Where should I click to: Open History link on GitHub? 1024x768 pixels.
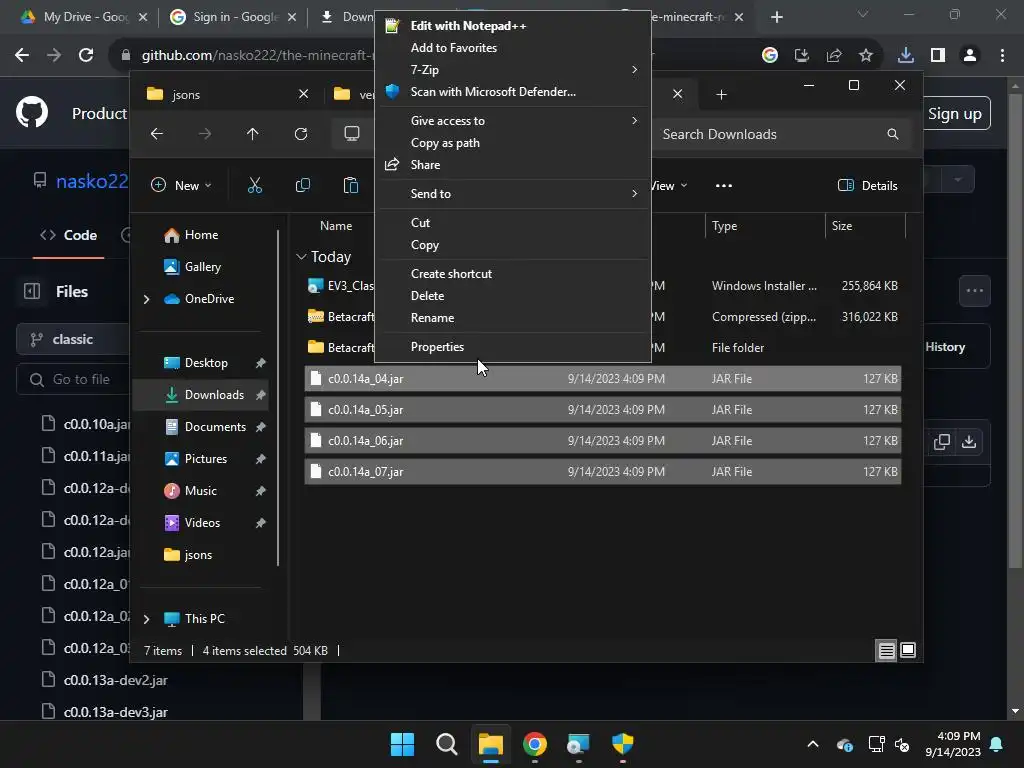[945, 347]
